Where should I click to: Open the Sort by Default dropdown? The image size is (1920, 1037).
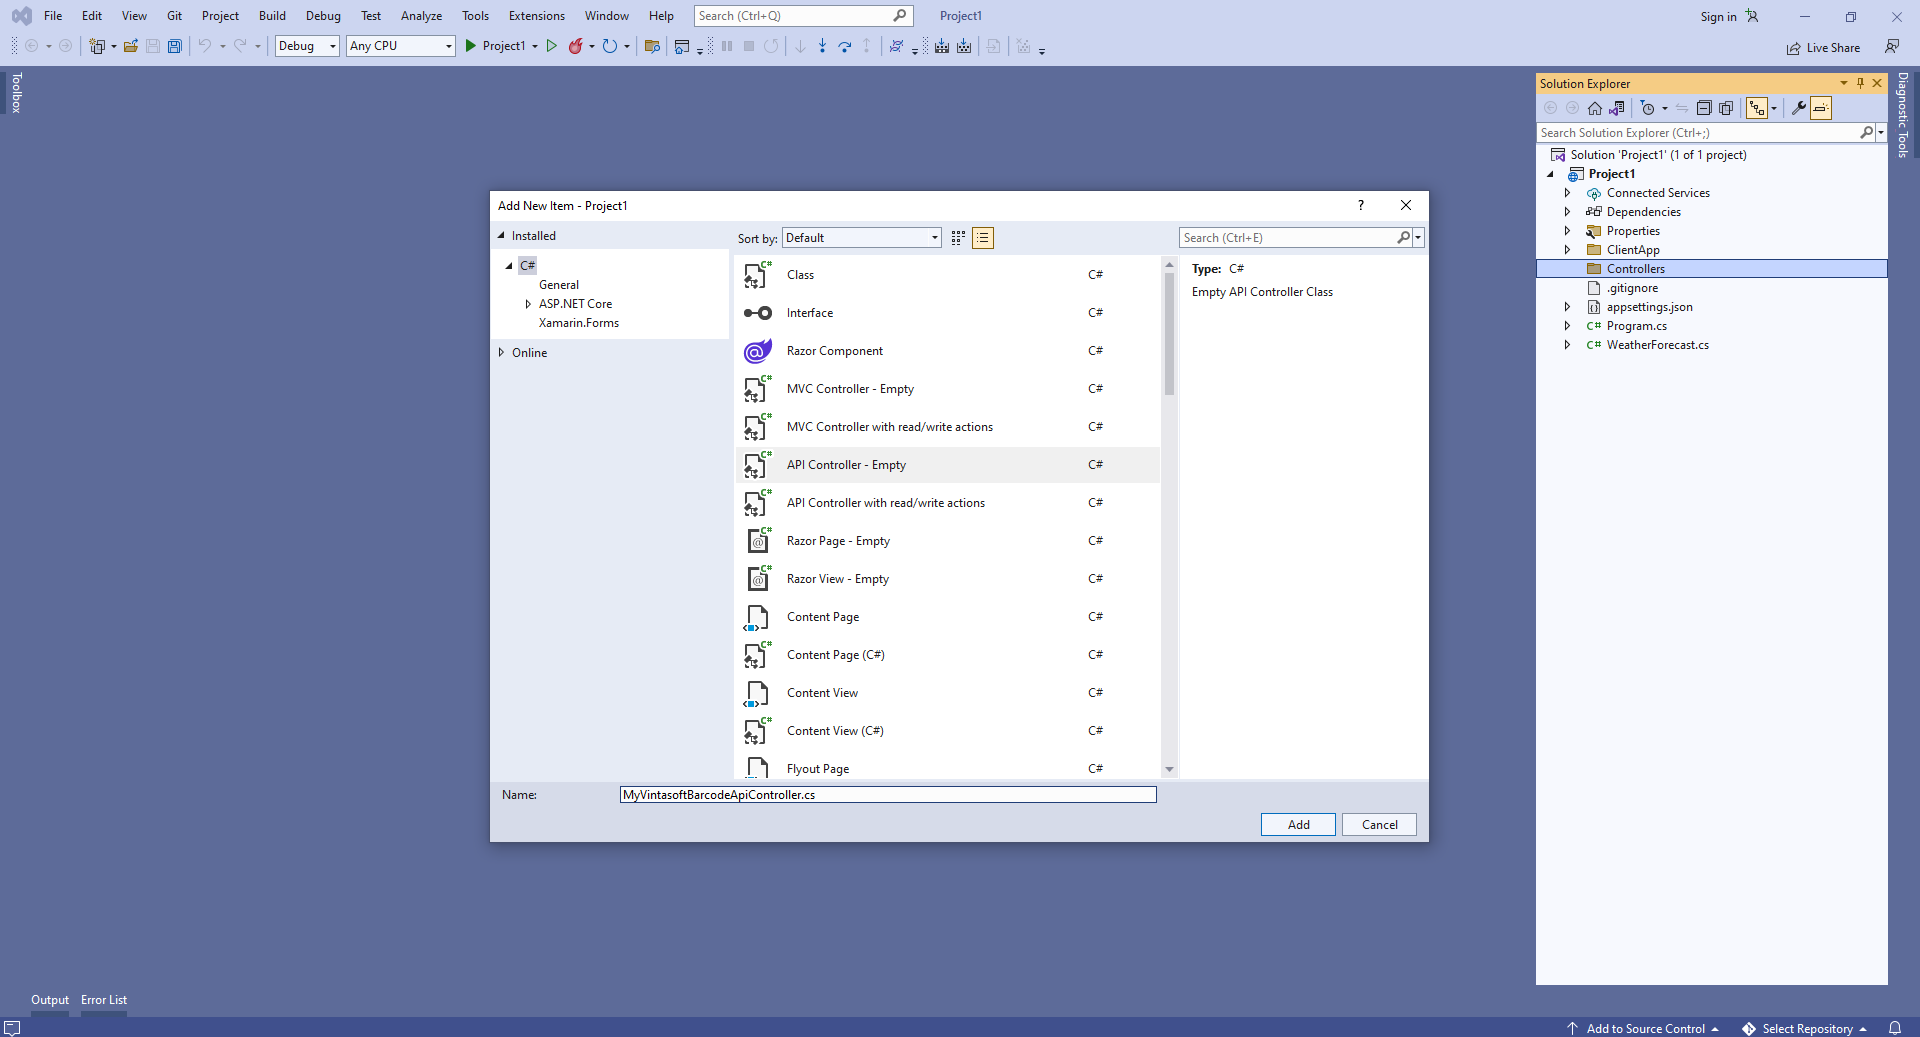pos(861,238)
